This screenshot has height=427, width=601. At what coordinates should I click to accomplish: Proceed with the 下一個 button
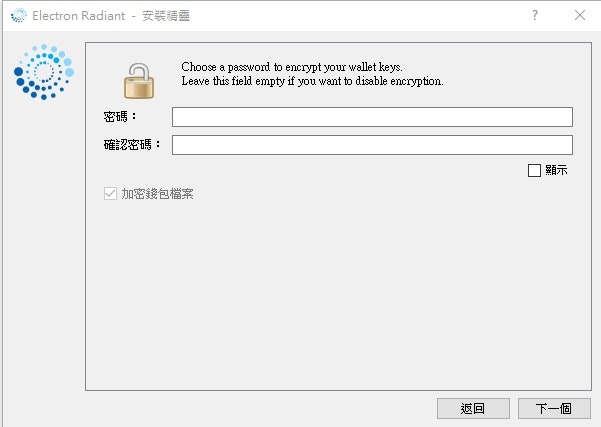pos(554,409)
